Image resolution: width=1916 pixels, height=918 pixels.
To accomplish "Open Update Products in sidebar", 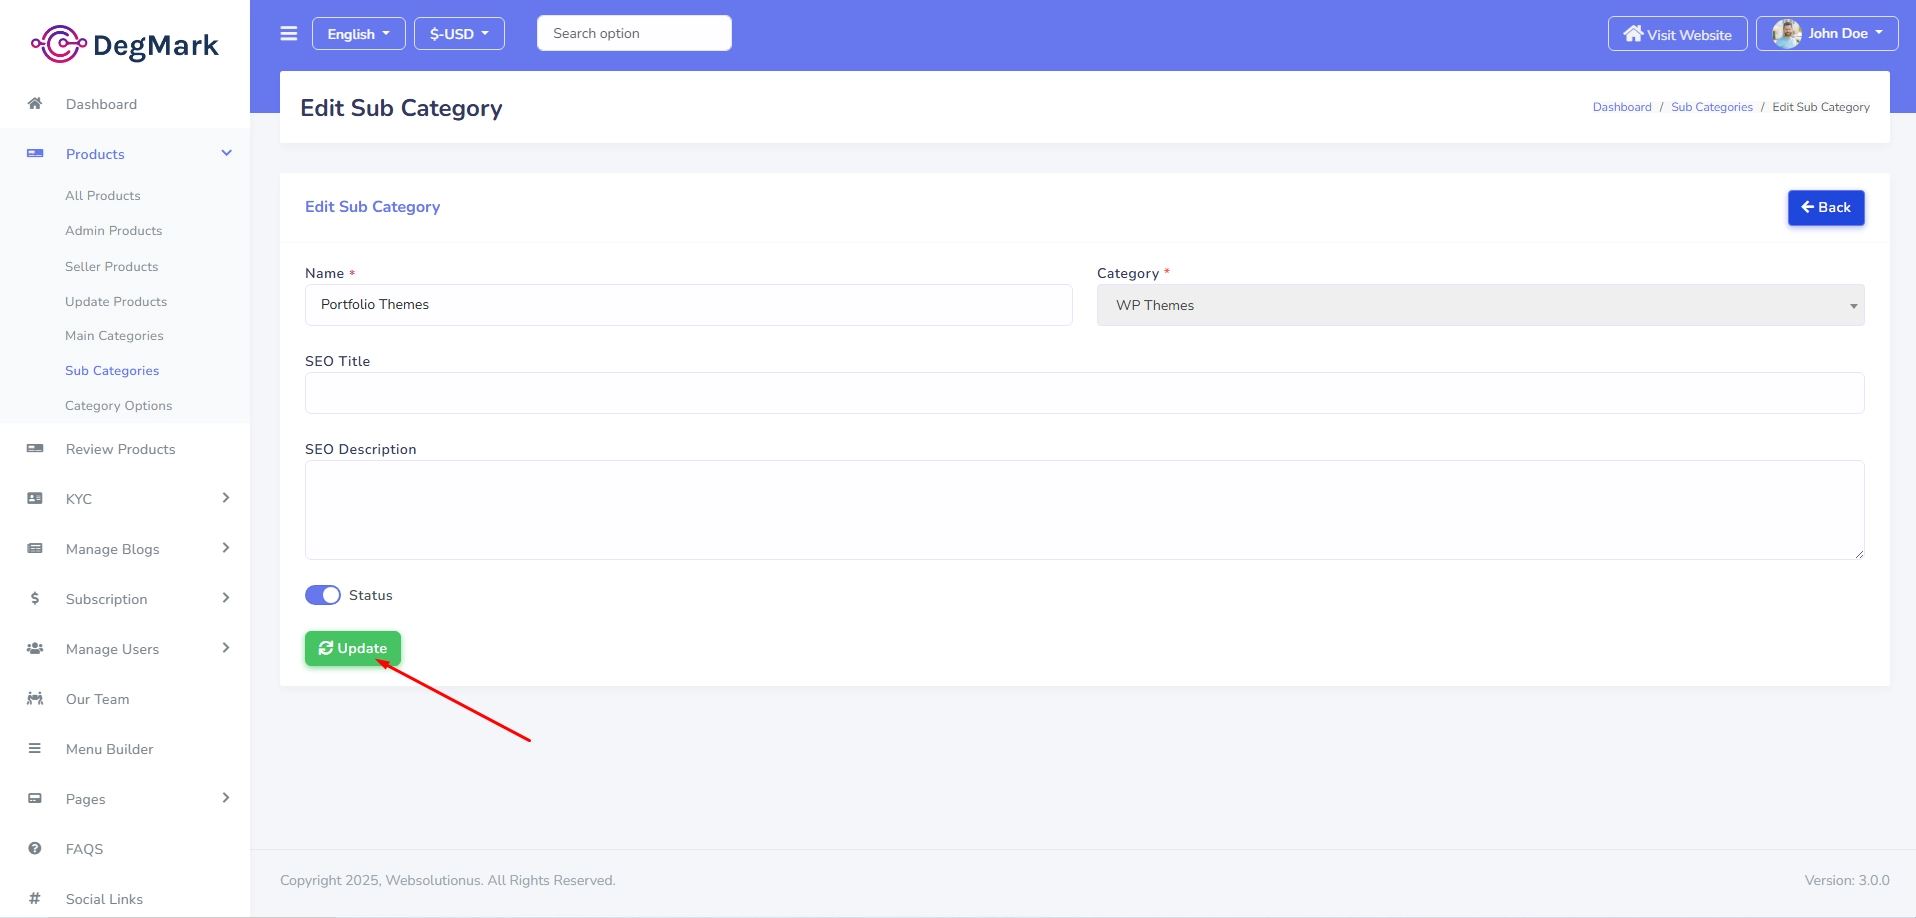I will coord(116,302).
